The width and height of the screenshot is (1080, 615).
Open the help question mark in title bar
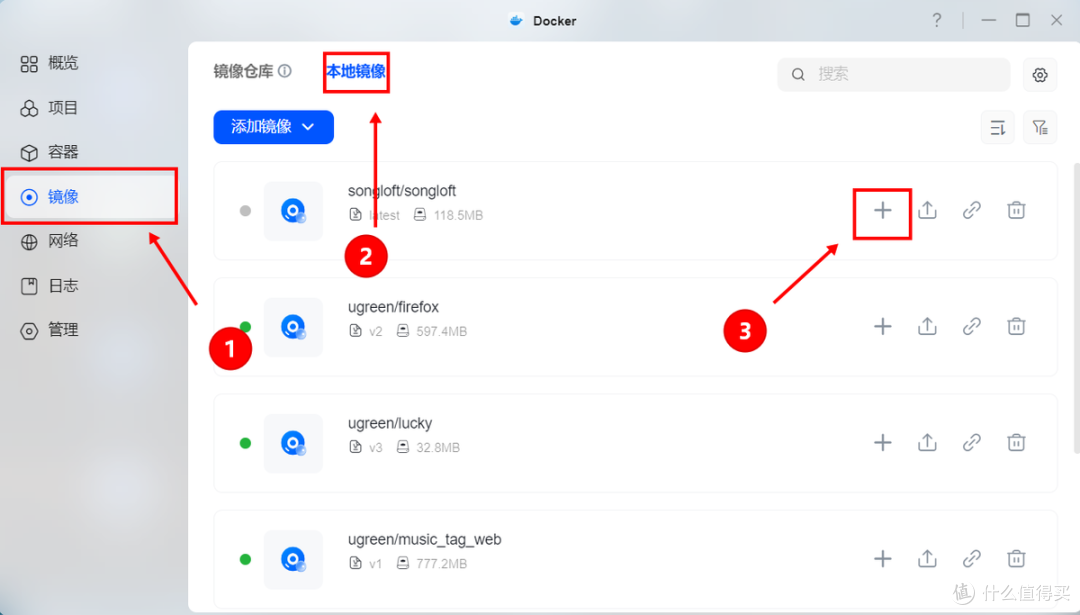[x=937, y=21]
